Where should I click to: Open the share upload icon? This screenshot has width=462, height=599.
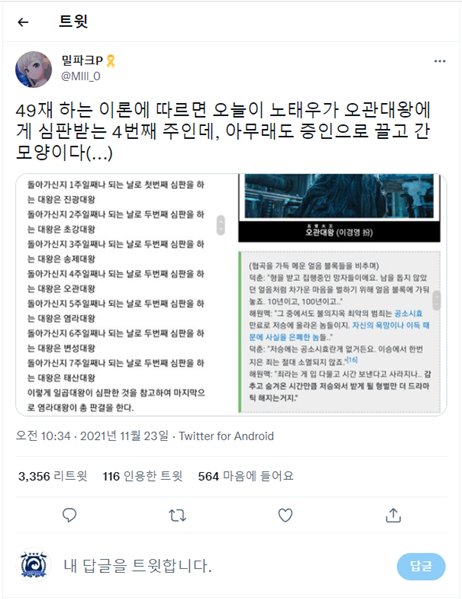tap(393, 515)
